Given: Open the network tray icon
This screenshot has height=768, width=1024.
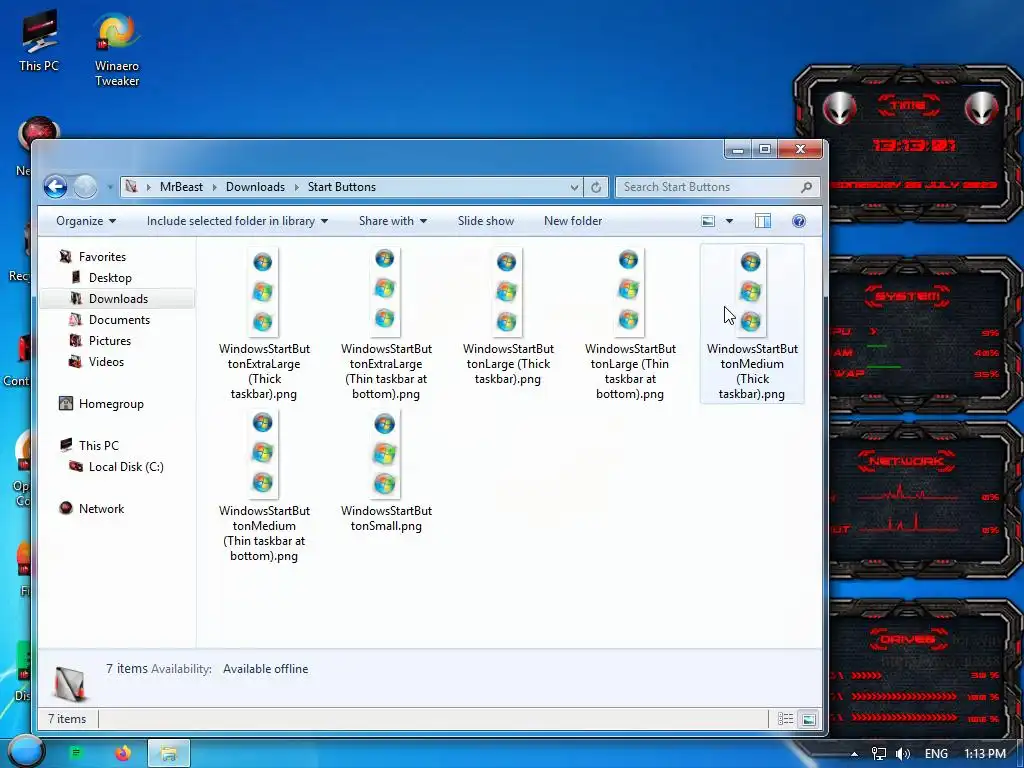Looking at the screenshot, I should pos(878,754).
